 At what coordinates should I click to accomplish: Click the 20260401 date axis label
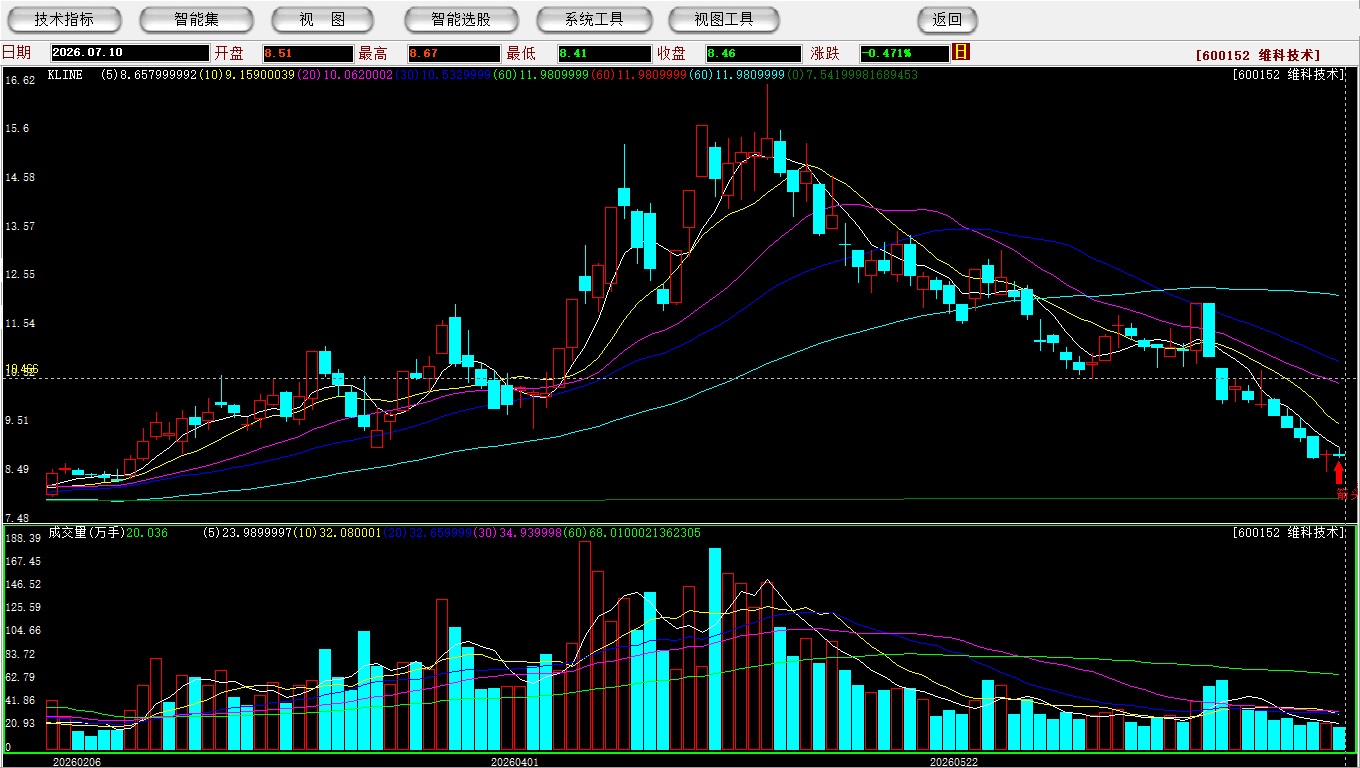514,762
